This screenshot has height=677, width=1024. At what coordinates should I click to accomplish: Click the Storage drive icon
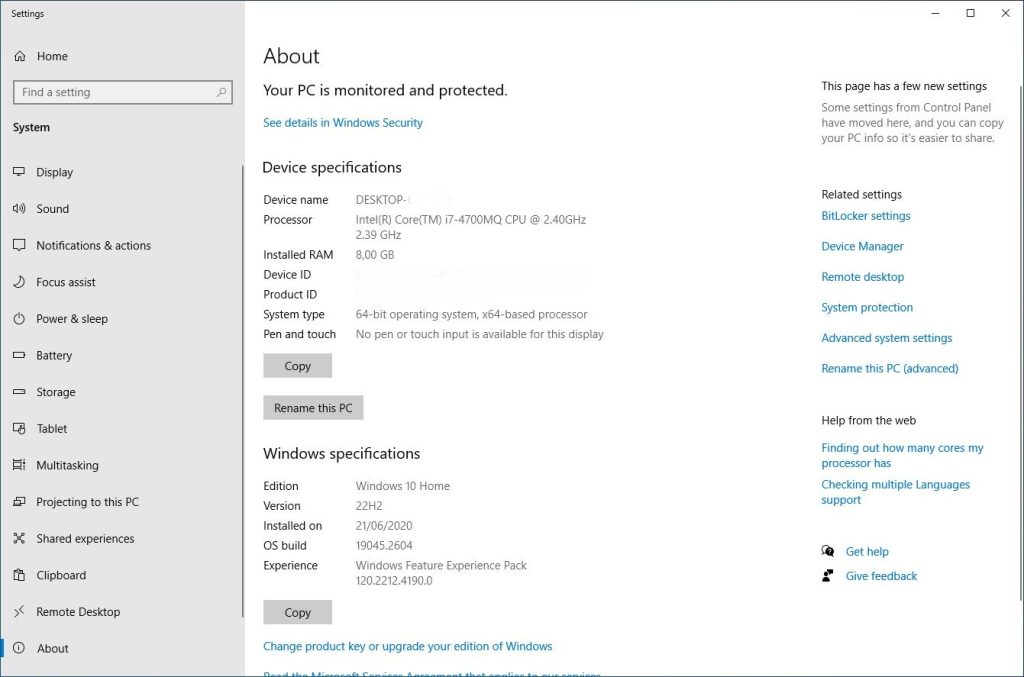click(x=19, y=392)
